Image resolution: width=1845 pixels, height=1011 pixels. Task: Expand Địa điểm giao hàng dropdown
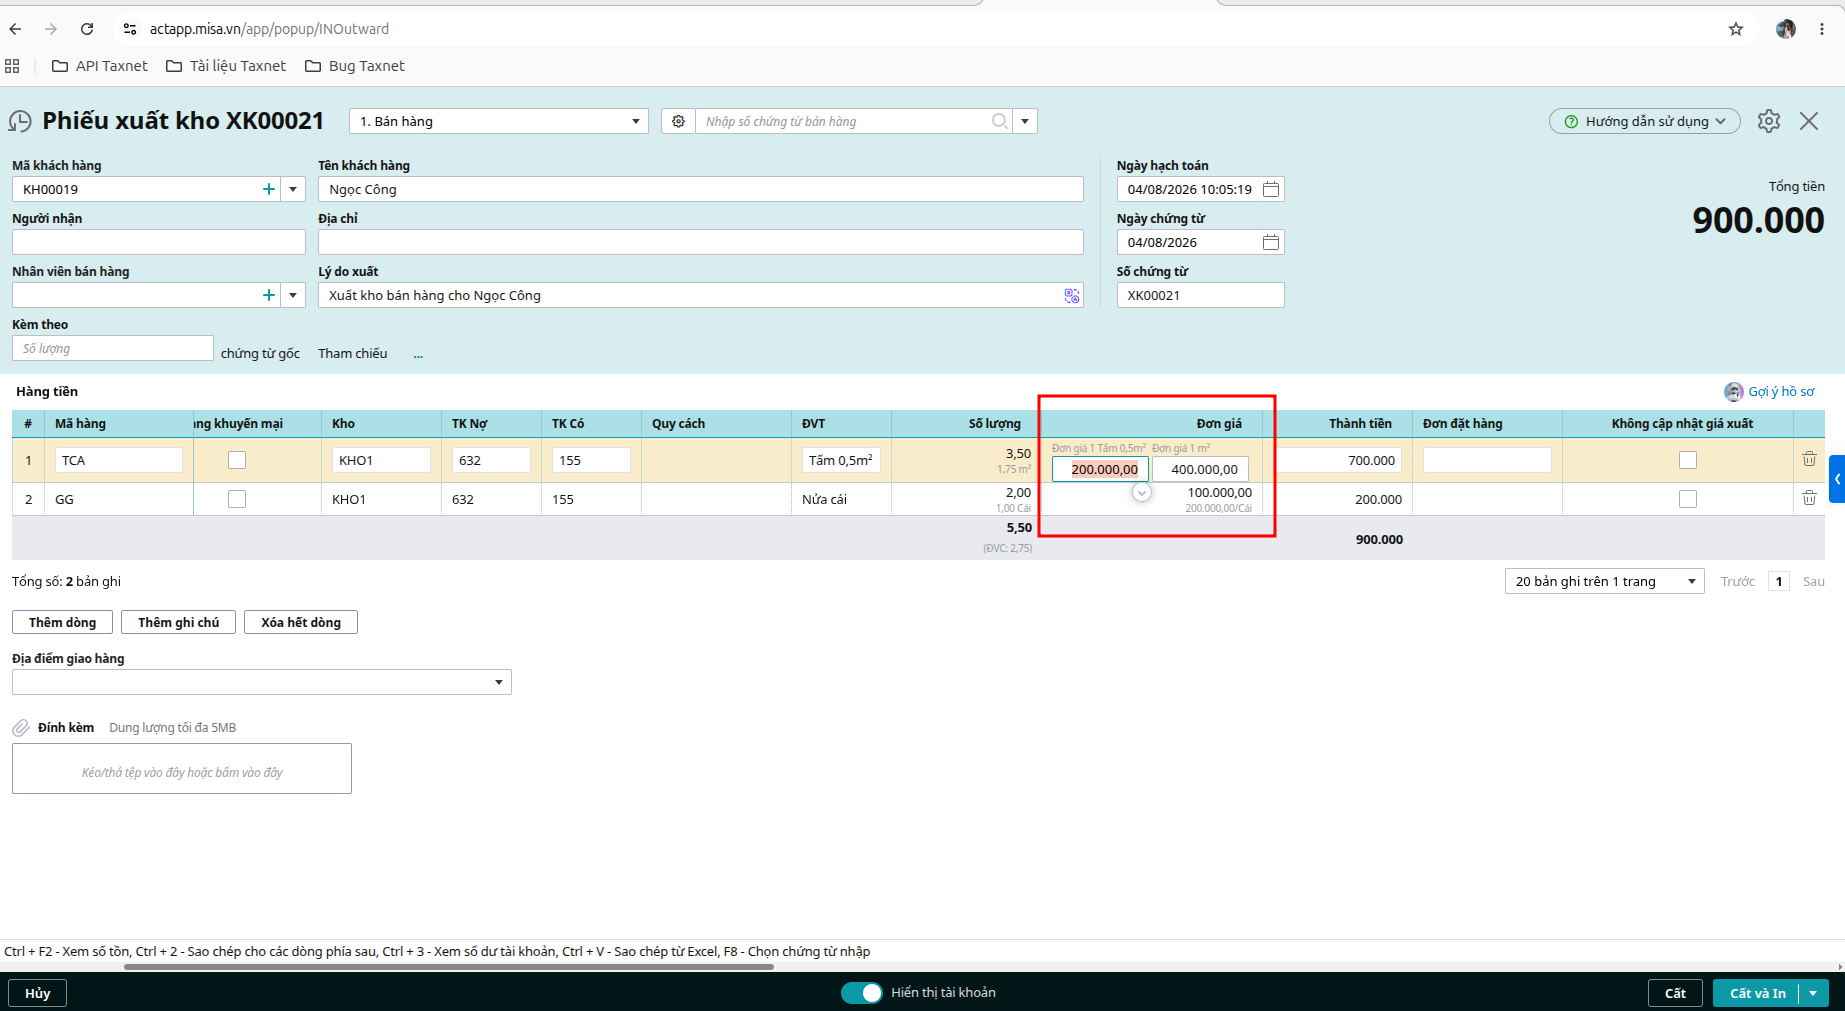coord(498,682)
